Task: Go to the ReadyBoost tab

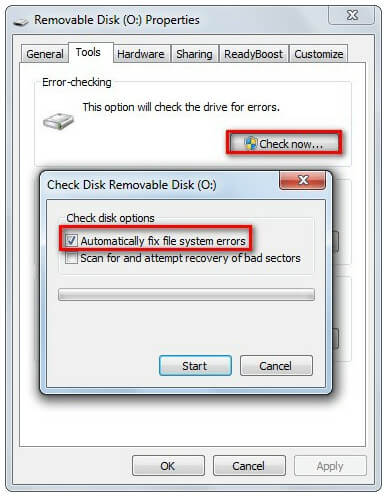Action: click(x=253, y=54)
